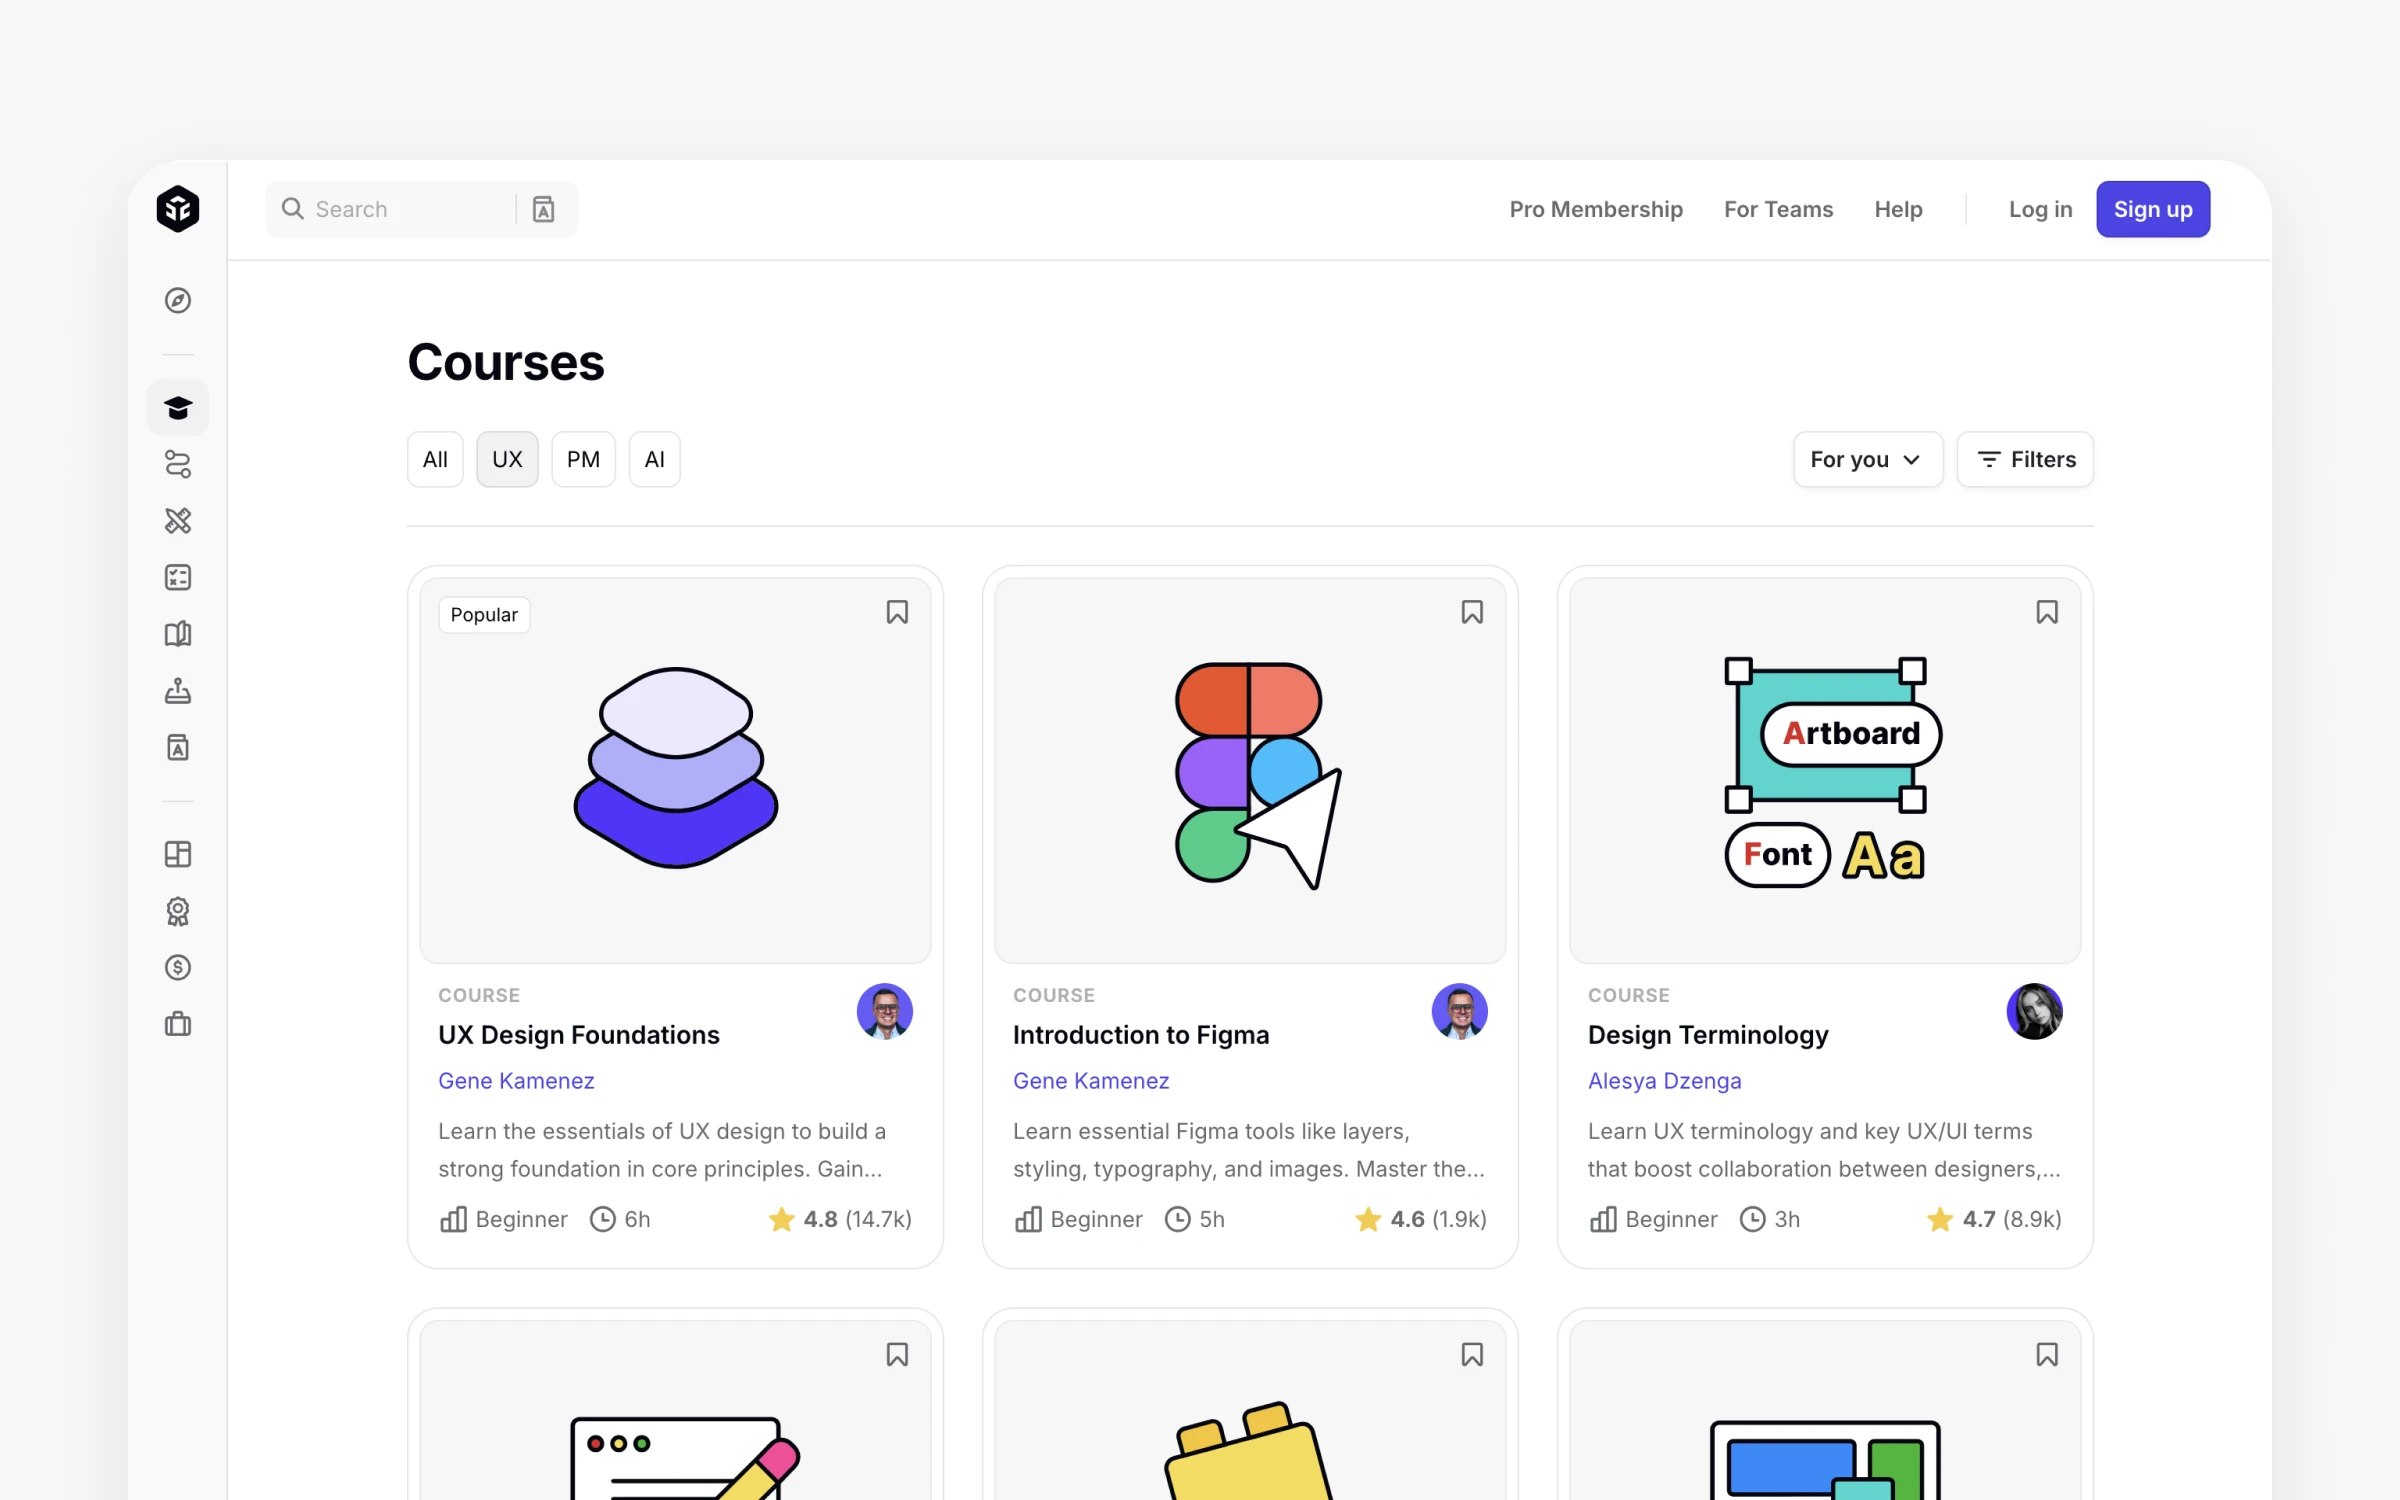Click the dollar coin pricing sidebar icon
2400x1500 pixels.
pos(178,967)
